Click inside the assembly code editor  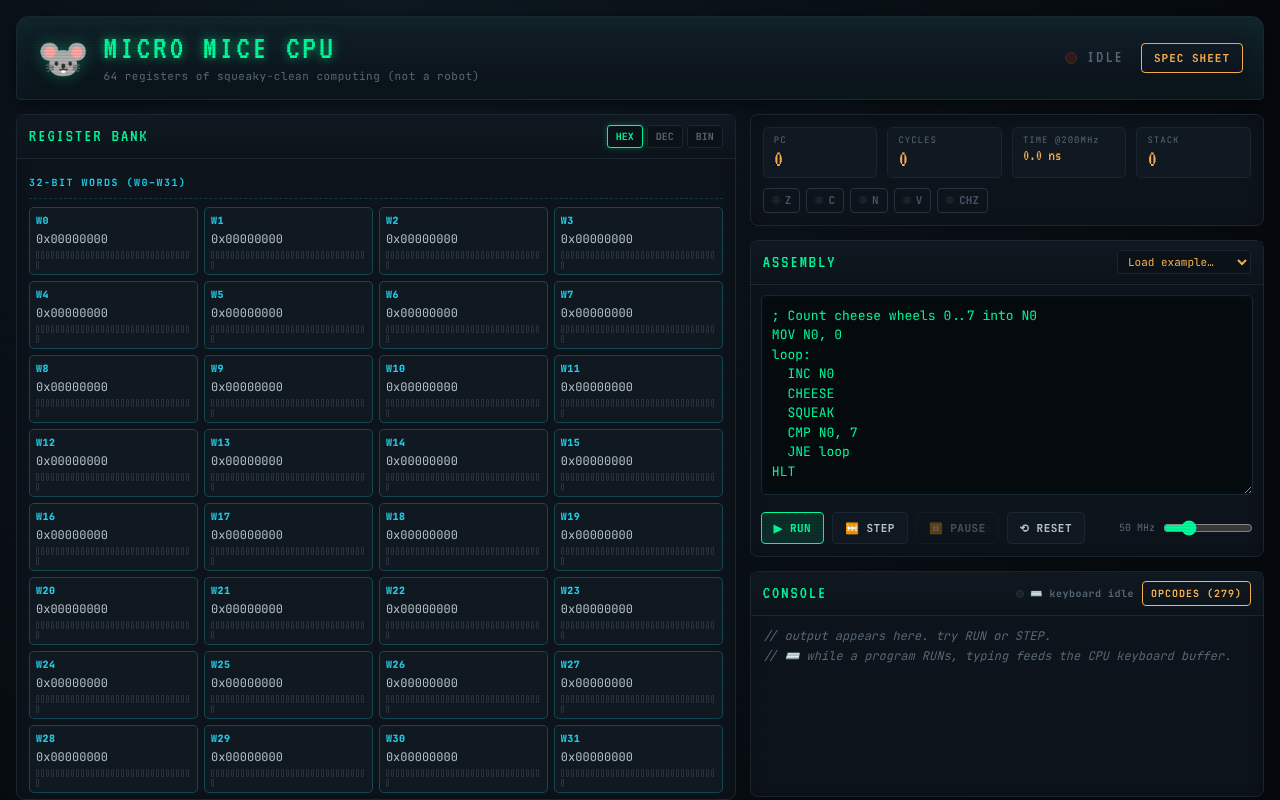pyautogui.click(x=1007, y=394)
